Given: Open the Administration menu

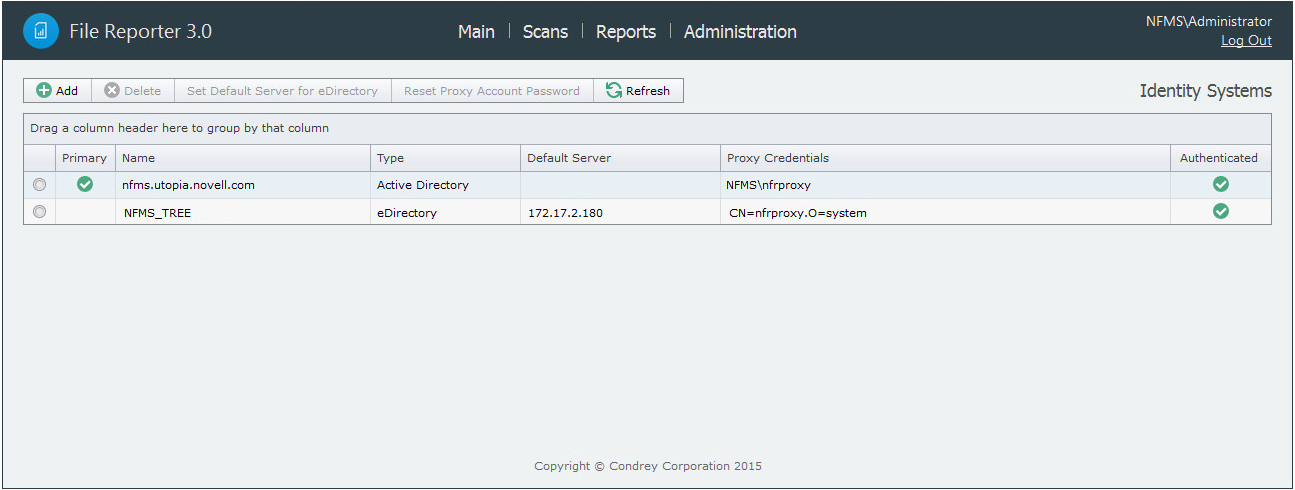Looking at the screenshot, I should (x=740, y=32).
